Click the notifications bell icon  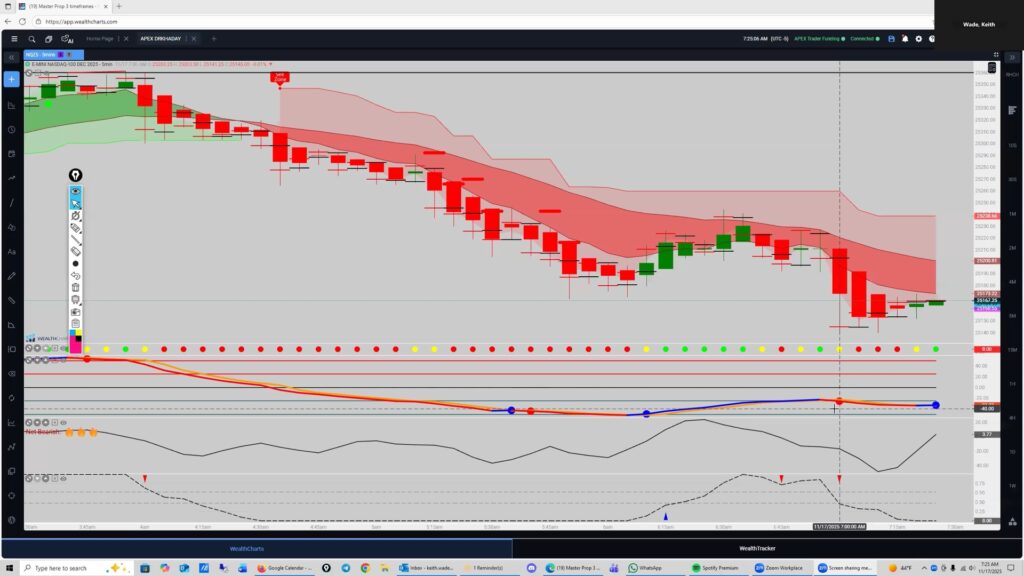[x=904, y=39]
